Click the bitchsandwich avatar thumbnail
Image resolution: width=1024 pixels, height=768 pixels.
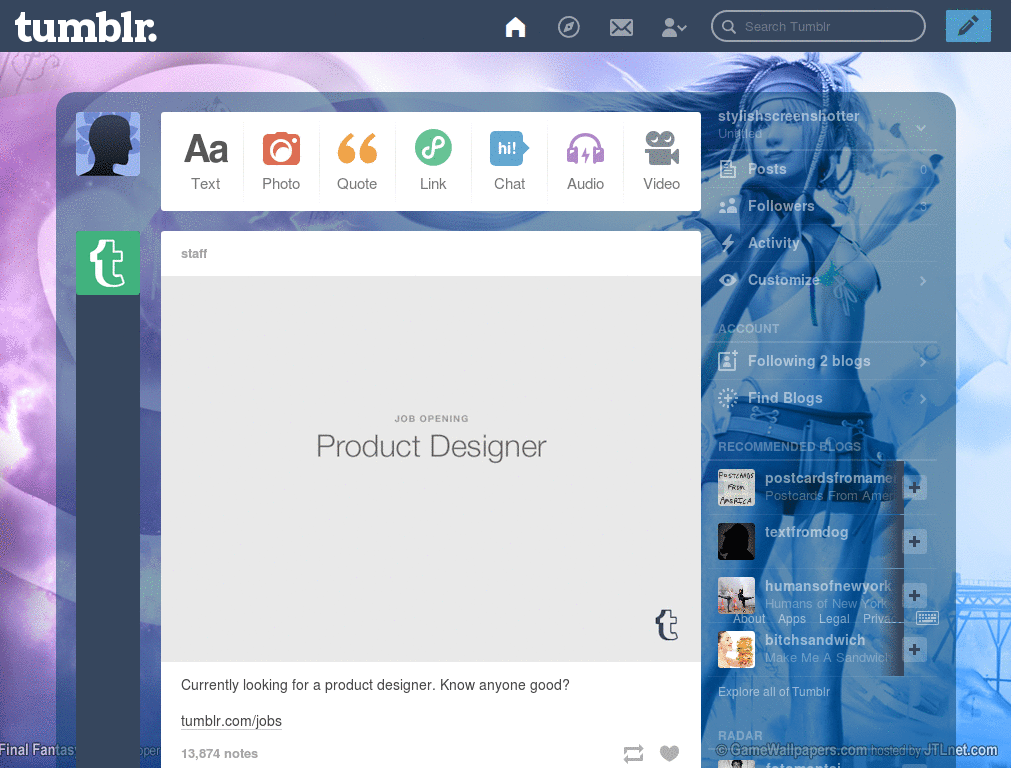pos(736,649)
